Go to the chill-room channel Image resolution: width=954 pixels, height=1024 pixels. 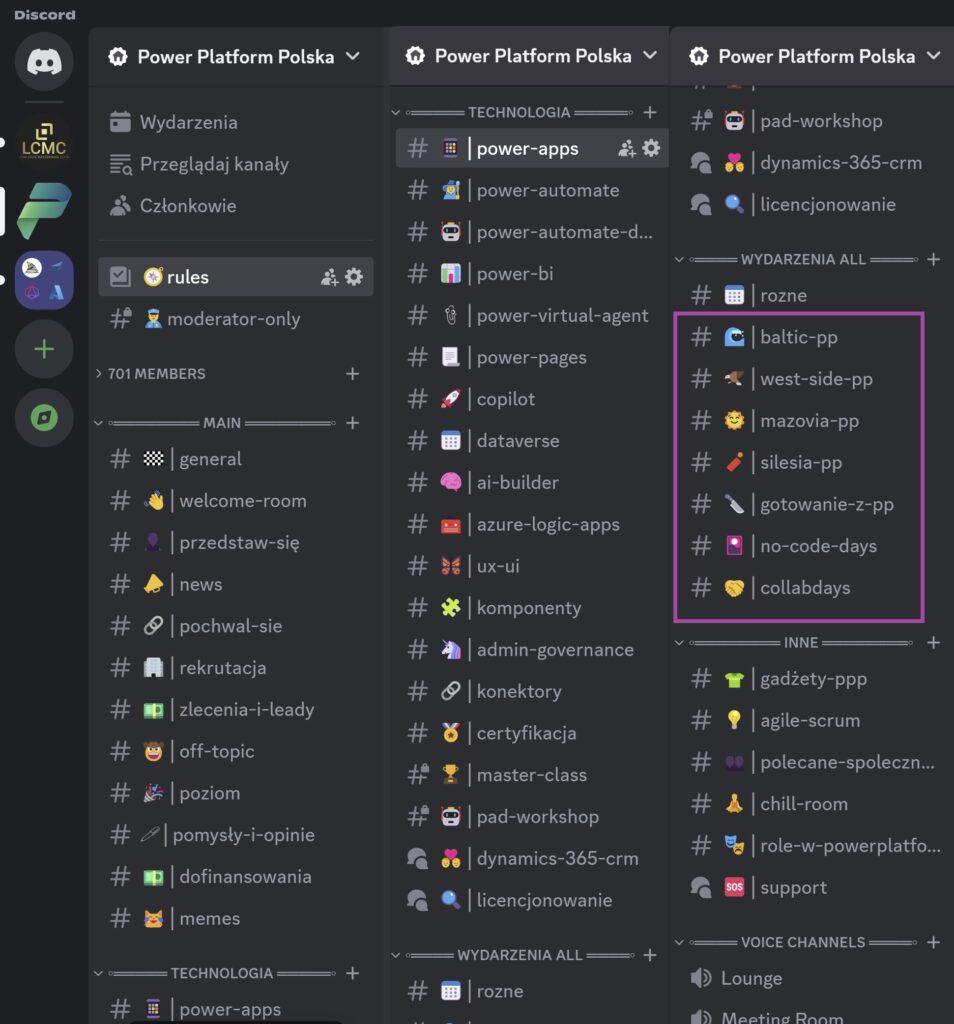[x=815, y=804]
